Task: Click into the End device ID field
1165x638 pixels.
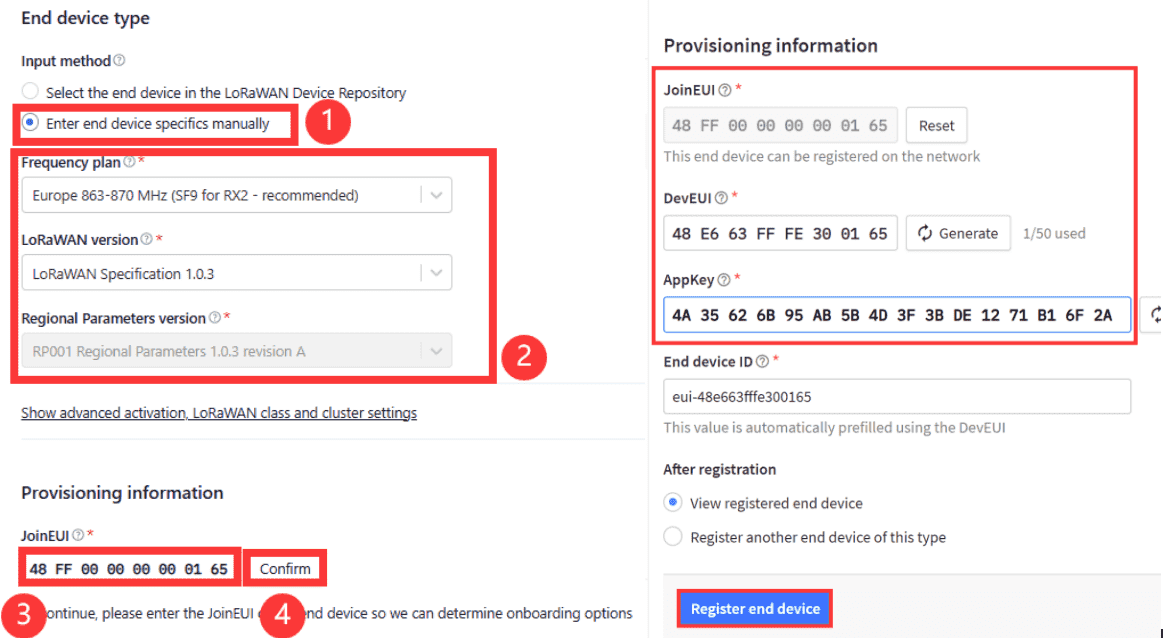Action: [x=897, y=397]
